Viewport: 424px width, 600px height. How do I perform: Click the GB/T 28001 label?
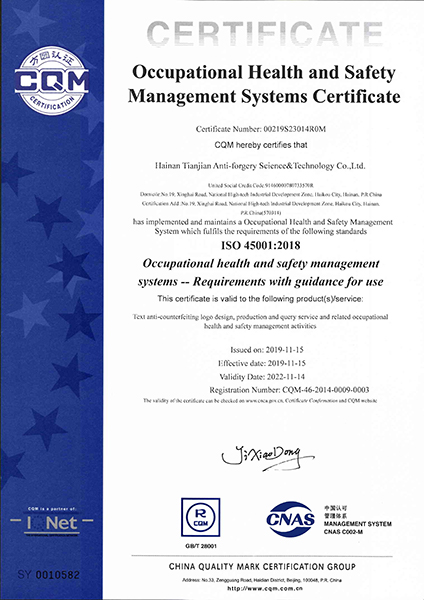pos(201,546)
